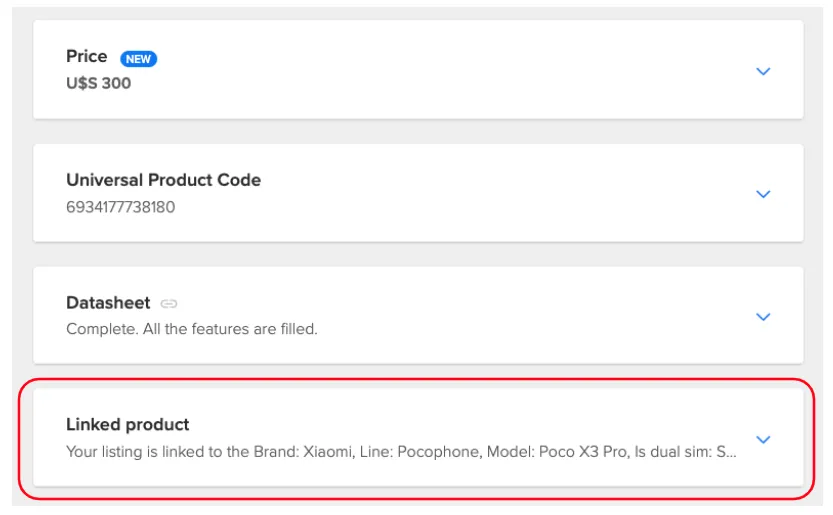
Task: Open the Datasheet section chevron arrow
Action: coord(763,317)
